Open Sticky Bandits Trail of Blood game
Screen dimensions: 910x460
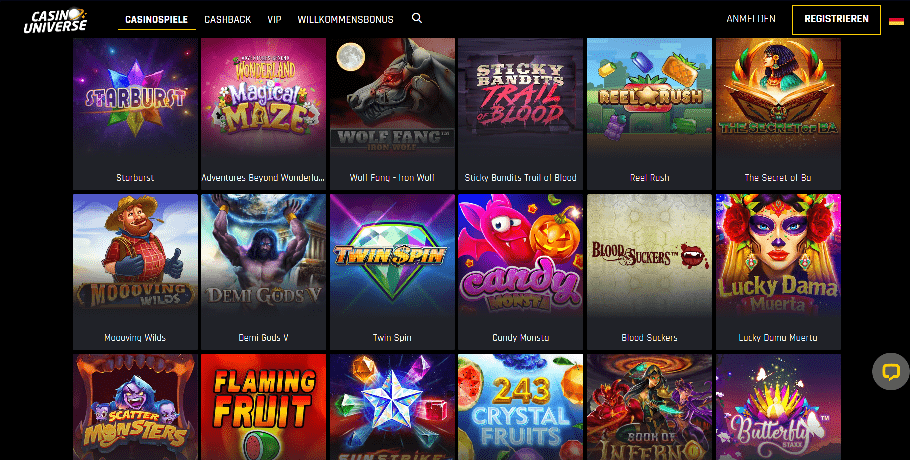click(521, 114)
